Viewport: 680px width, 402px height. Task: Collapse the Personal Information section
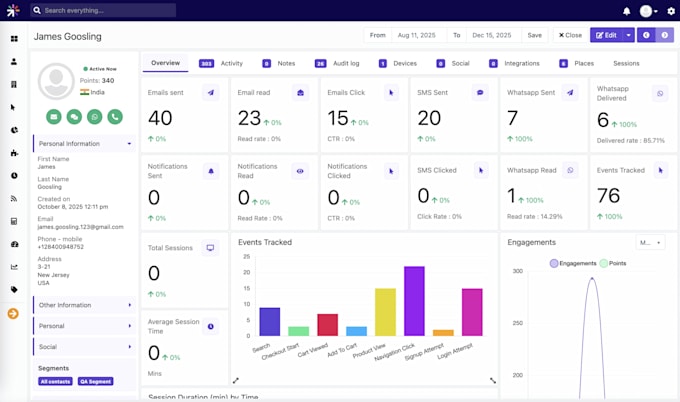pyautogui.click(x=85, y=144)
